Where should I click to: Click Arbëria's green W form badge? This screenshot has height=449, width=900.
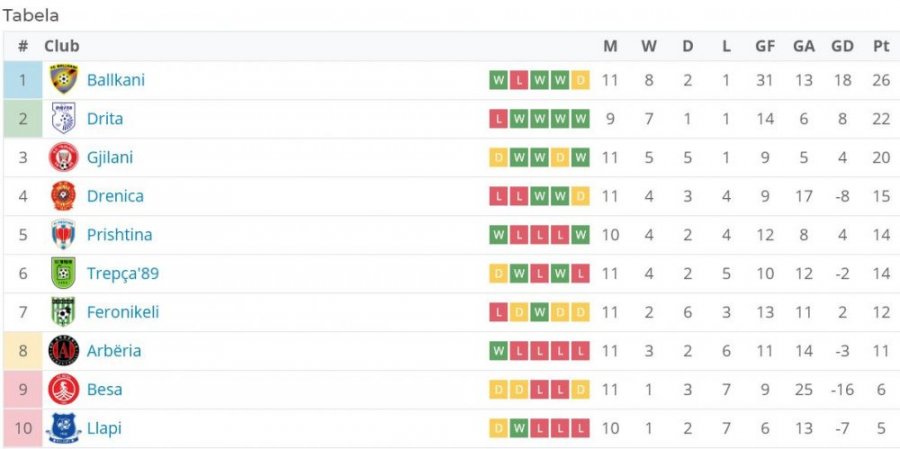tap(498, 351)
